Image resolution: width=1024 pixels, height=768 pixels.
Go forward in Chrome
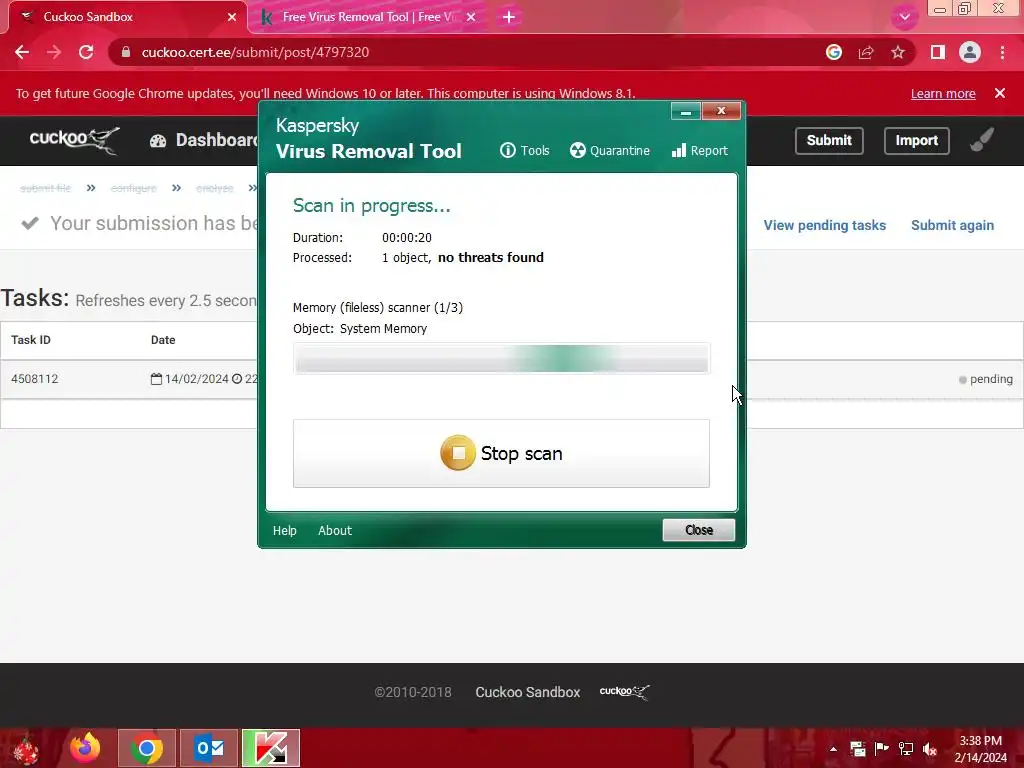pos(54,52)
